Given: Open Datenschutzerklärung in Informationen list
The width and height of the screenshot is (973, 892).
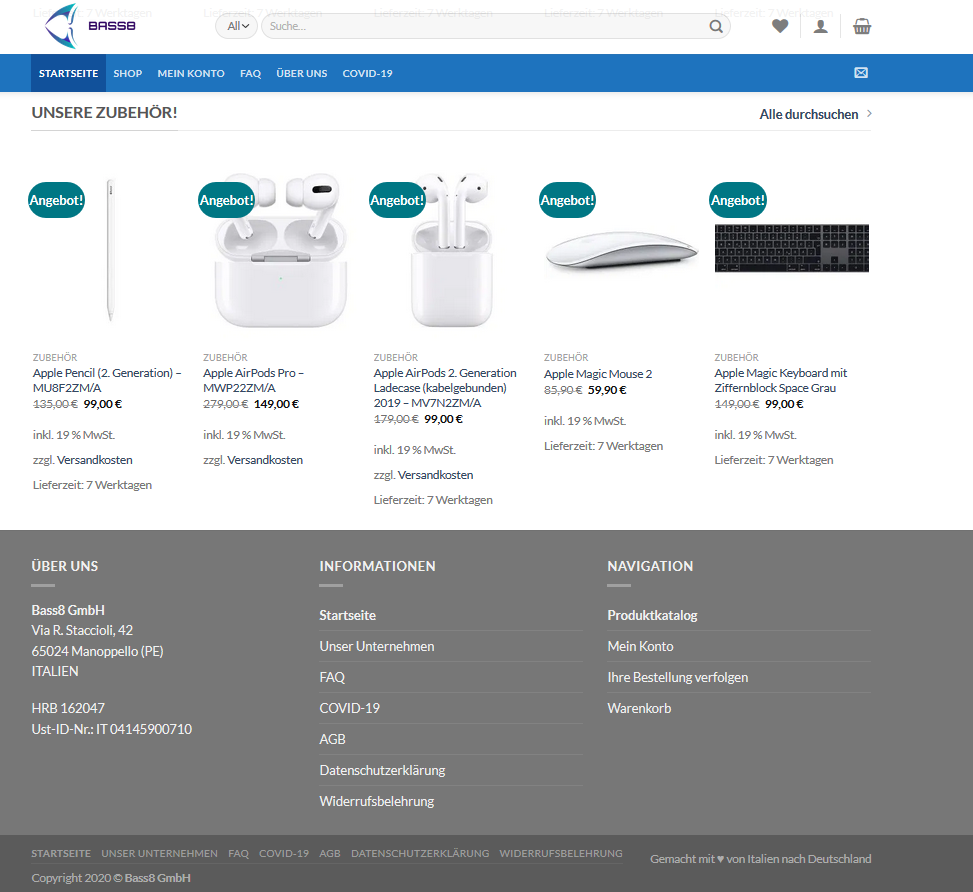Looking at the screenshot, I should (382, 770).
